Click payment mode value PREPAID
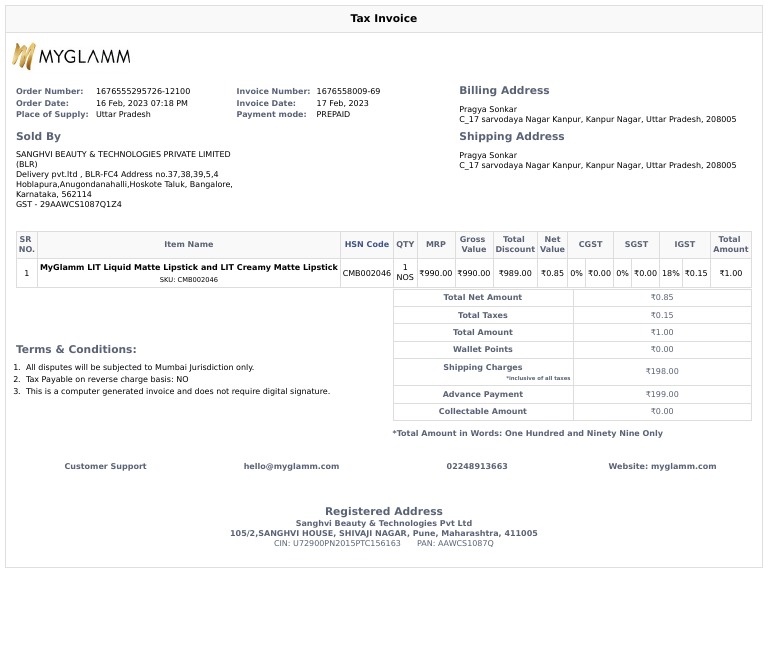The image size is (768, 672). point(333,114)
